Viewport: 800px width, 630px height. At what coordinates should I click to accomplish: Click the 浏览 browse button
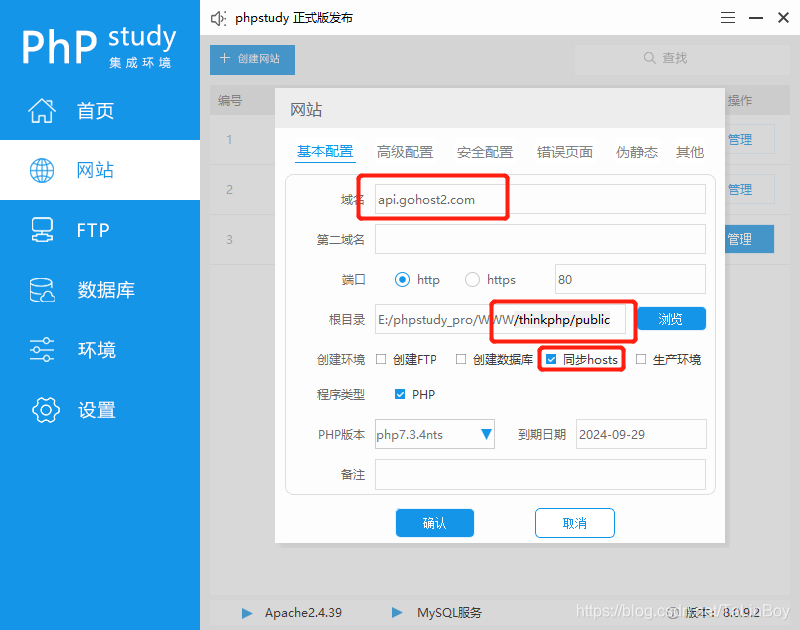tap(671, 319)
